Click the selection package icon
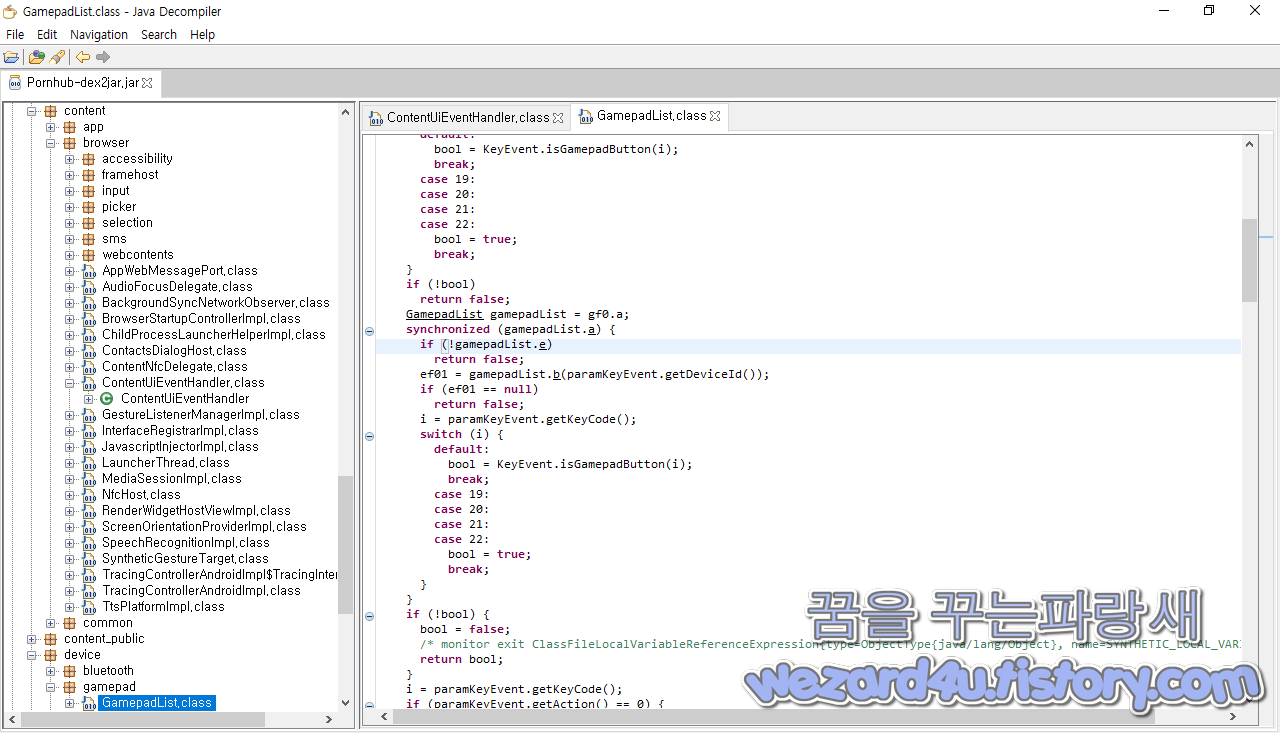The image size is (1280, 733). pyautogui.click(x=88, y=223)
